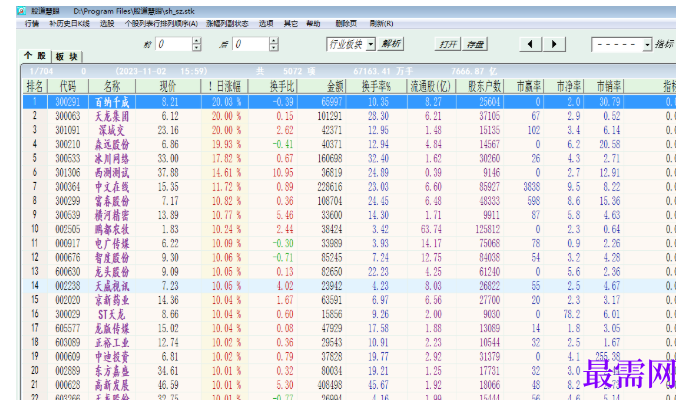Select stock code 002020 in row 15
The image size is (695, 405).
pyautogui.click(x=68, y=300)
